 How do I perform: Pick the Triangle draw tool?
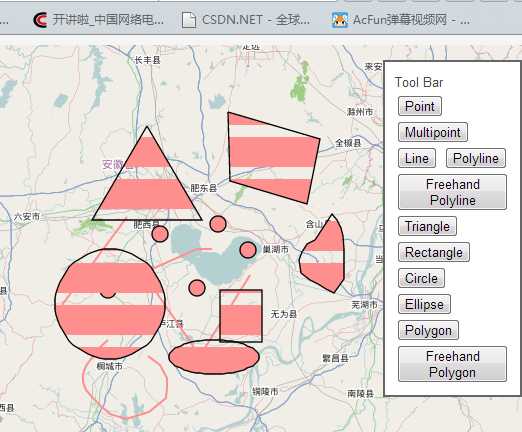pos(427,226)
